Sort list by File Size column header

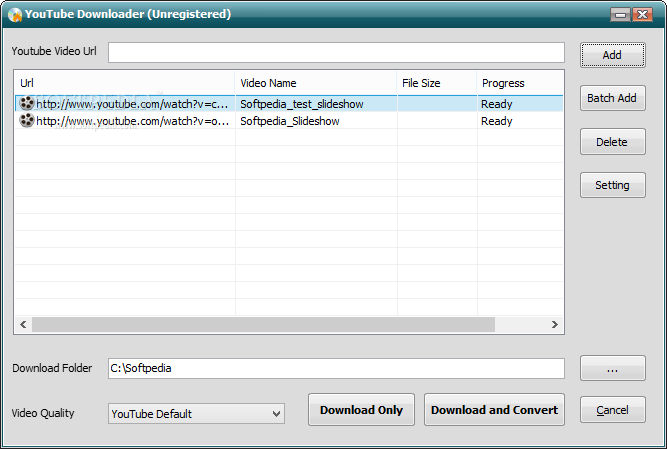pos(437,83)
